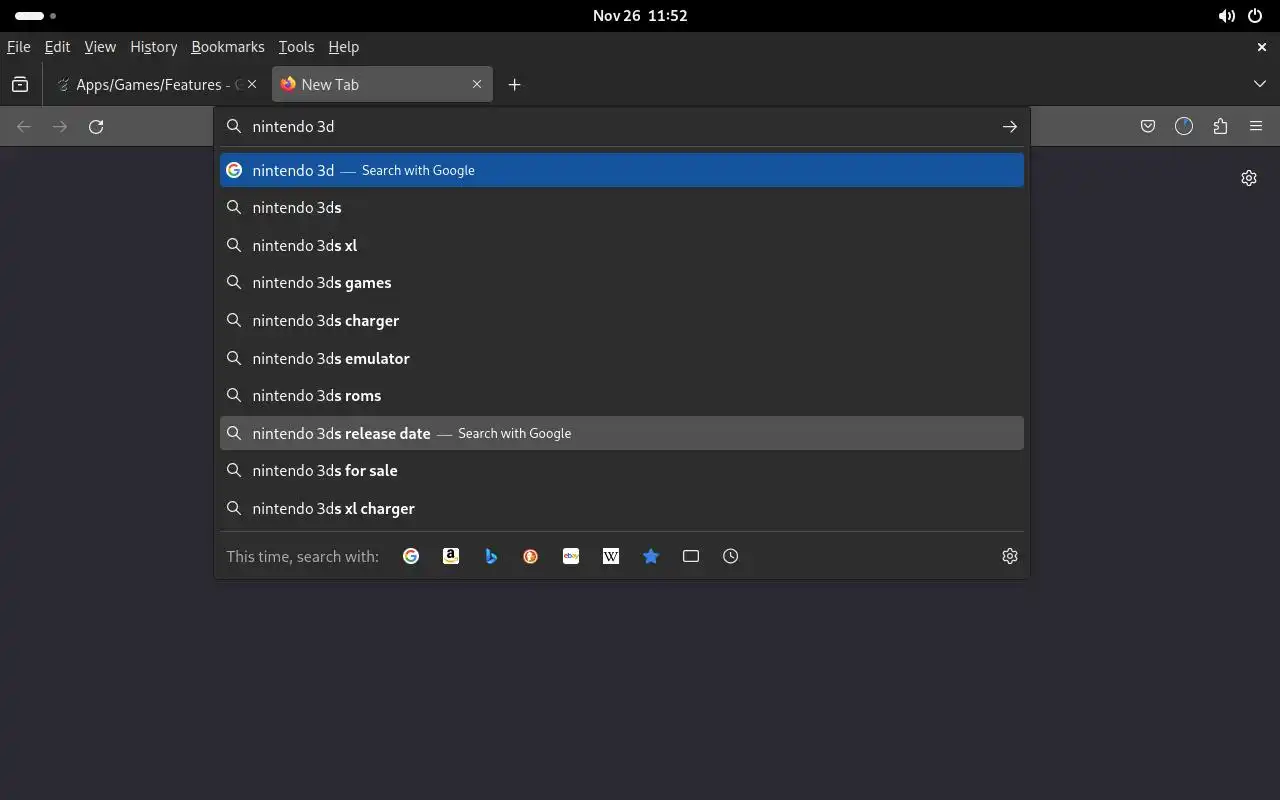Image resolution: width=1280 pixels, height=800 pixels.
Task: Search this time with DuckDuckGo
Action: (531, 556)
